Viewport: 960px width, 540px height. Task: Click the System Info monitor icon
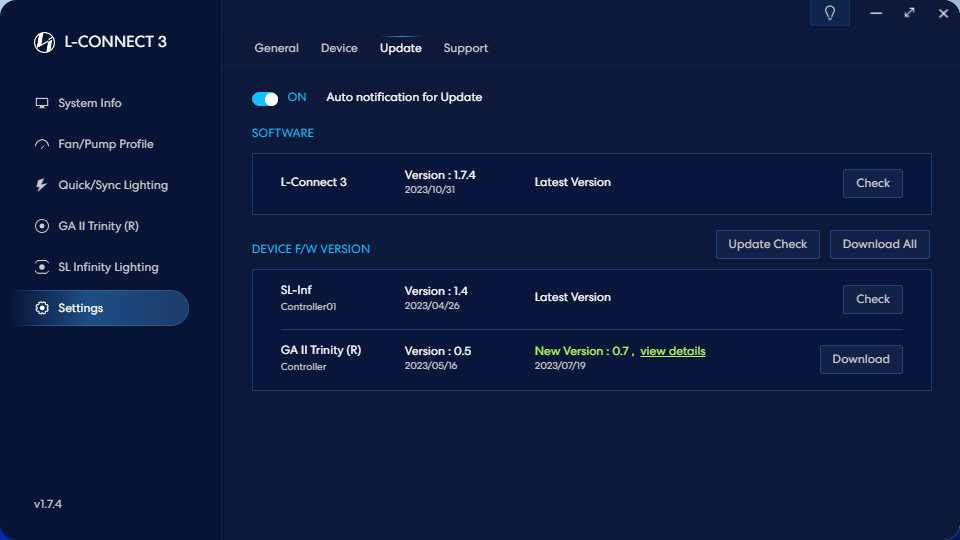point(42,103)
